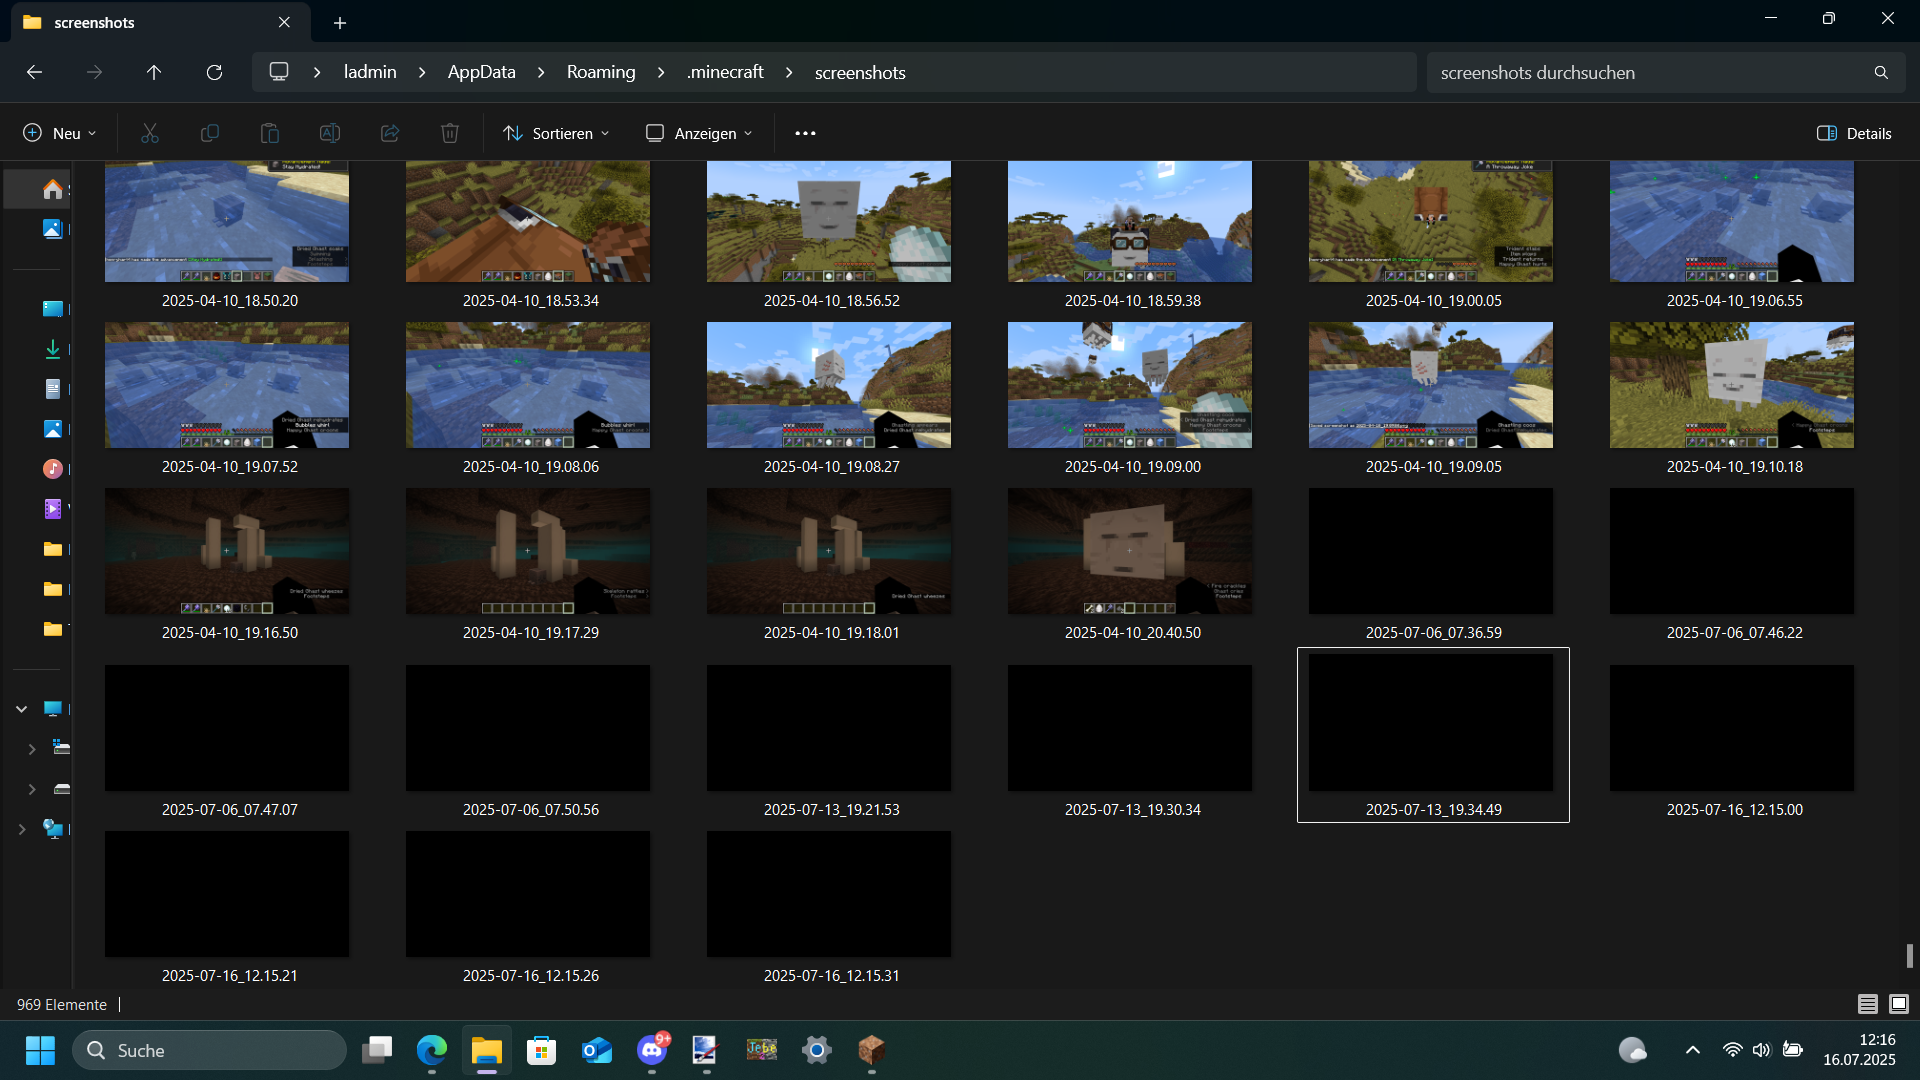Click the vertical scrollbar thumb

(x=1909, y=955)
